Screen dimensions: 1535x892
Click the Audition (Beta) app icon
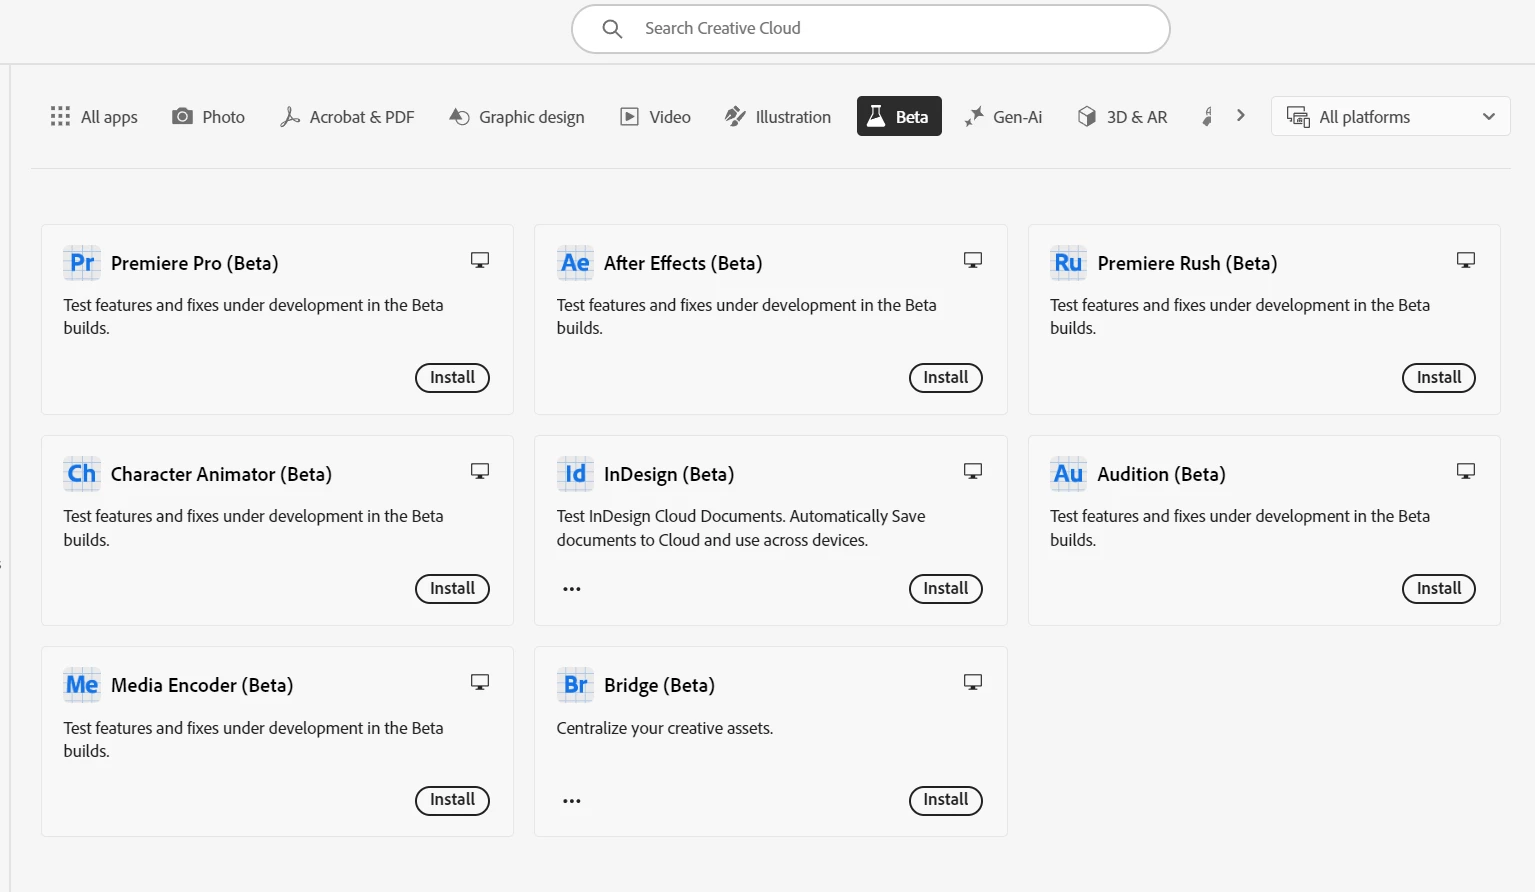pos(1068,474)
